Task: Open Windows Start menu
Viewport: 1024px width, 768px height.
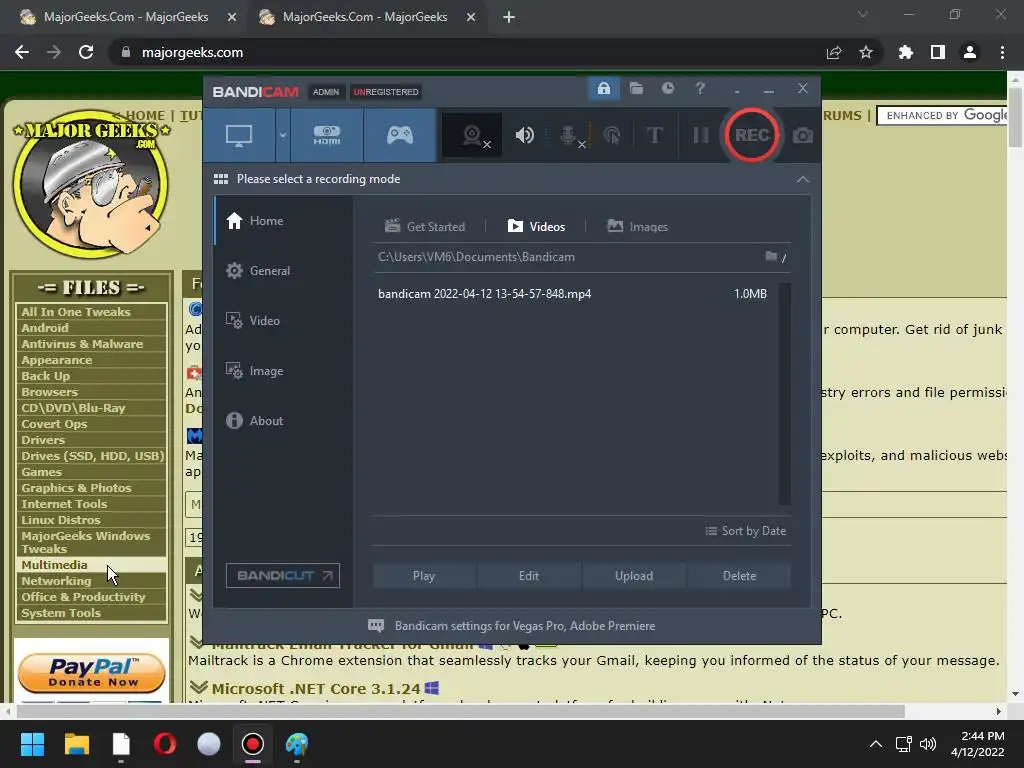Action: 32,744
